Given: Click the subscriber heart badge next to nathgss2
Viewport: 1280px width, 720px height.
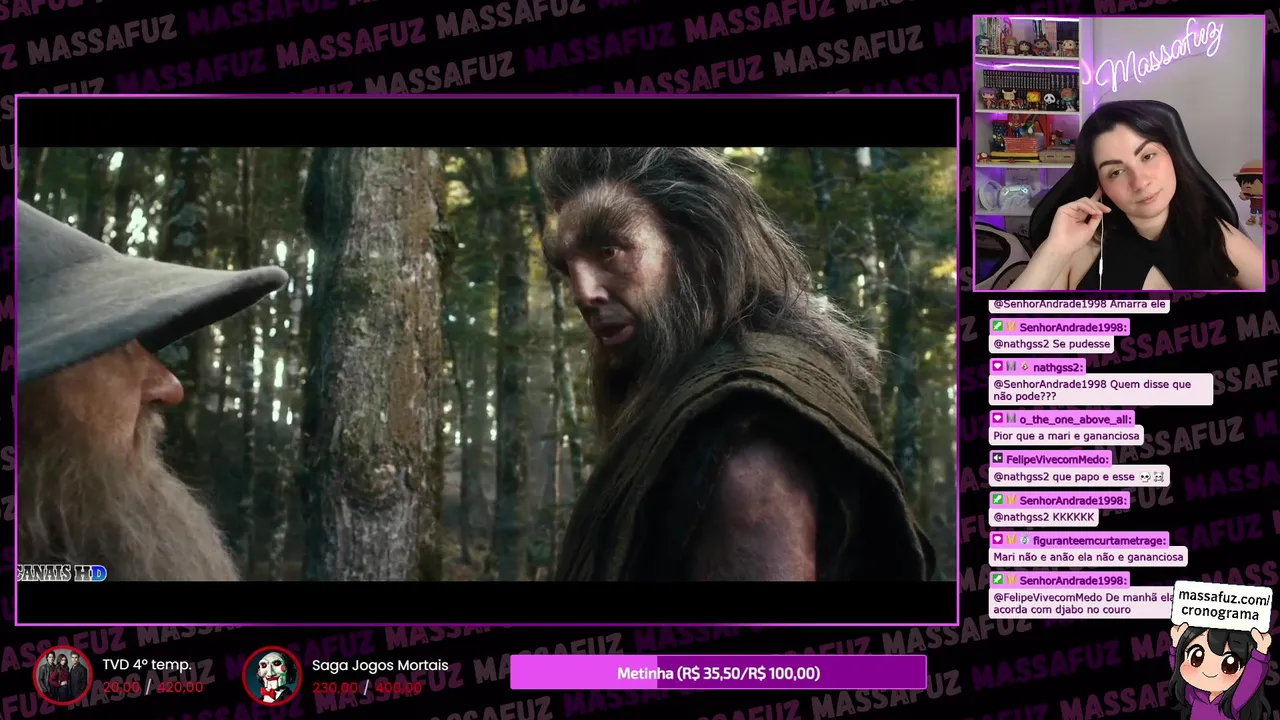Looking at the screenshot, I should pyautogui.click(x=998, y=367).
